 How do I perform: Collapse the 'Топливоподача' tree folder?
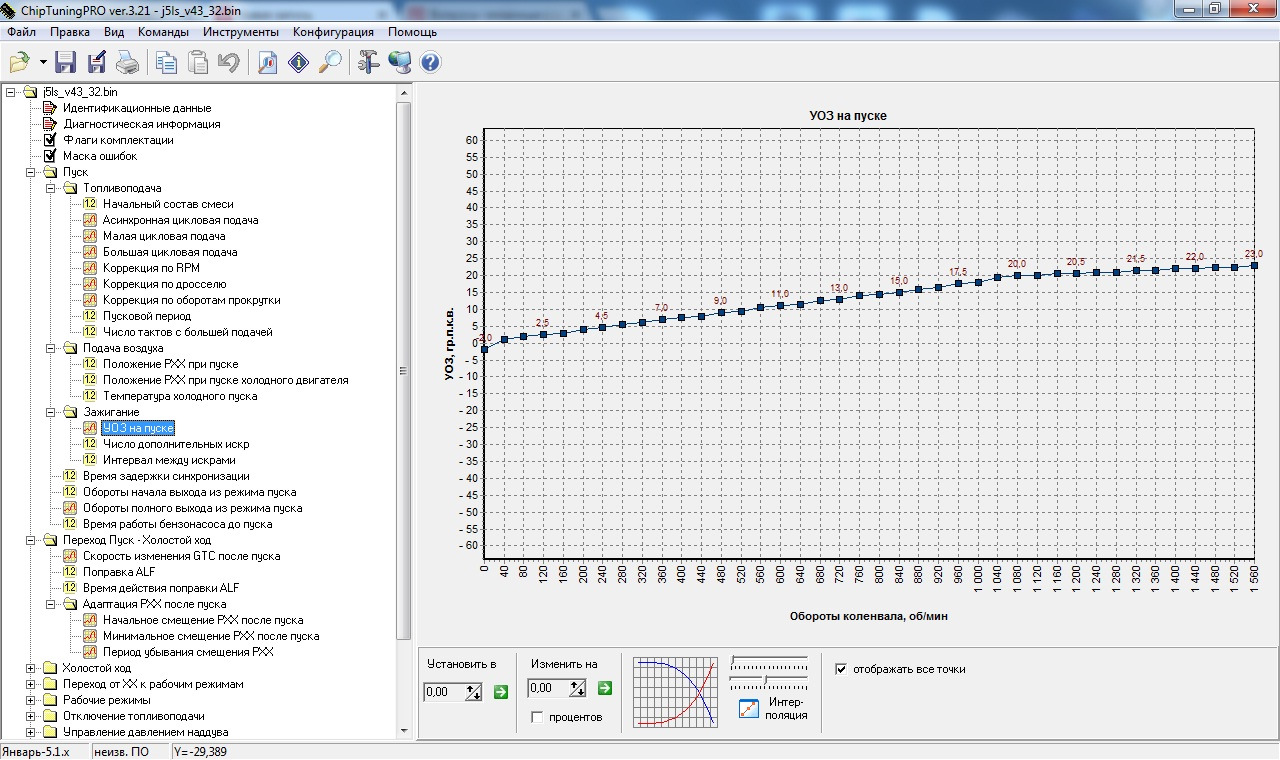pos(50,188)
